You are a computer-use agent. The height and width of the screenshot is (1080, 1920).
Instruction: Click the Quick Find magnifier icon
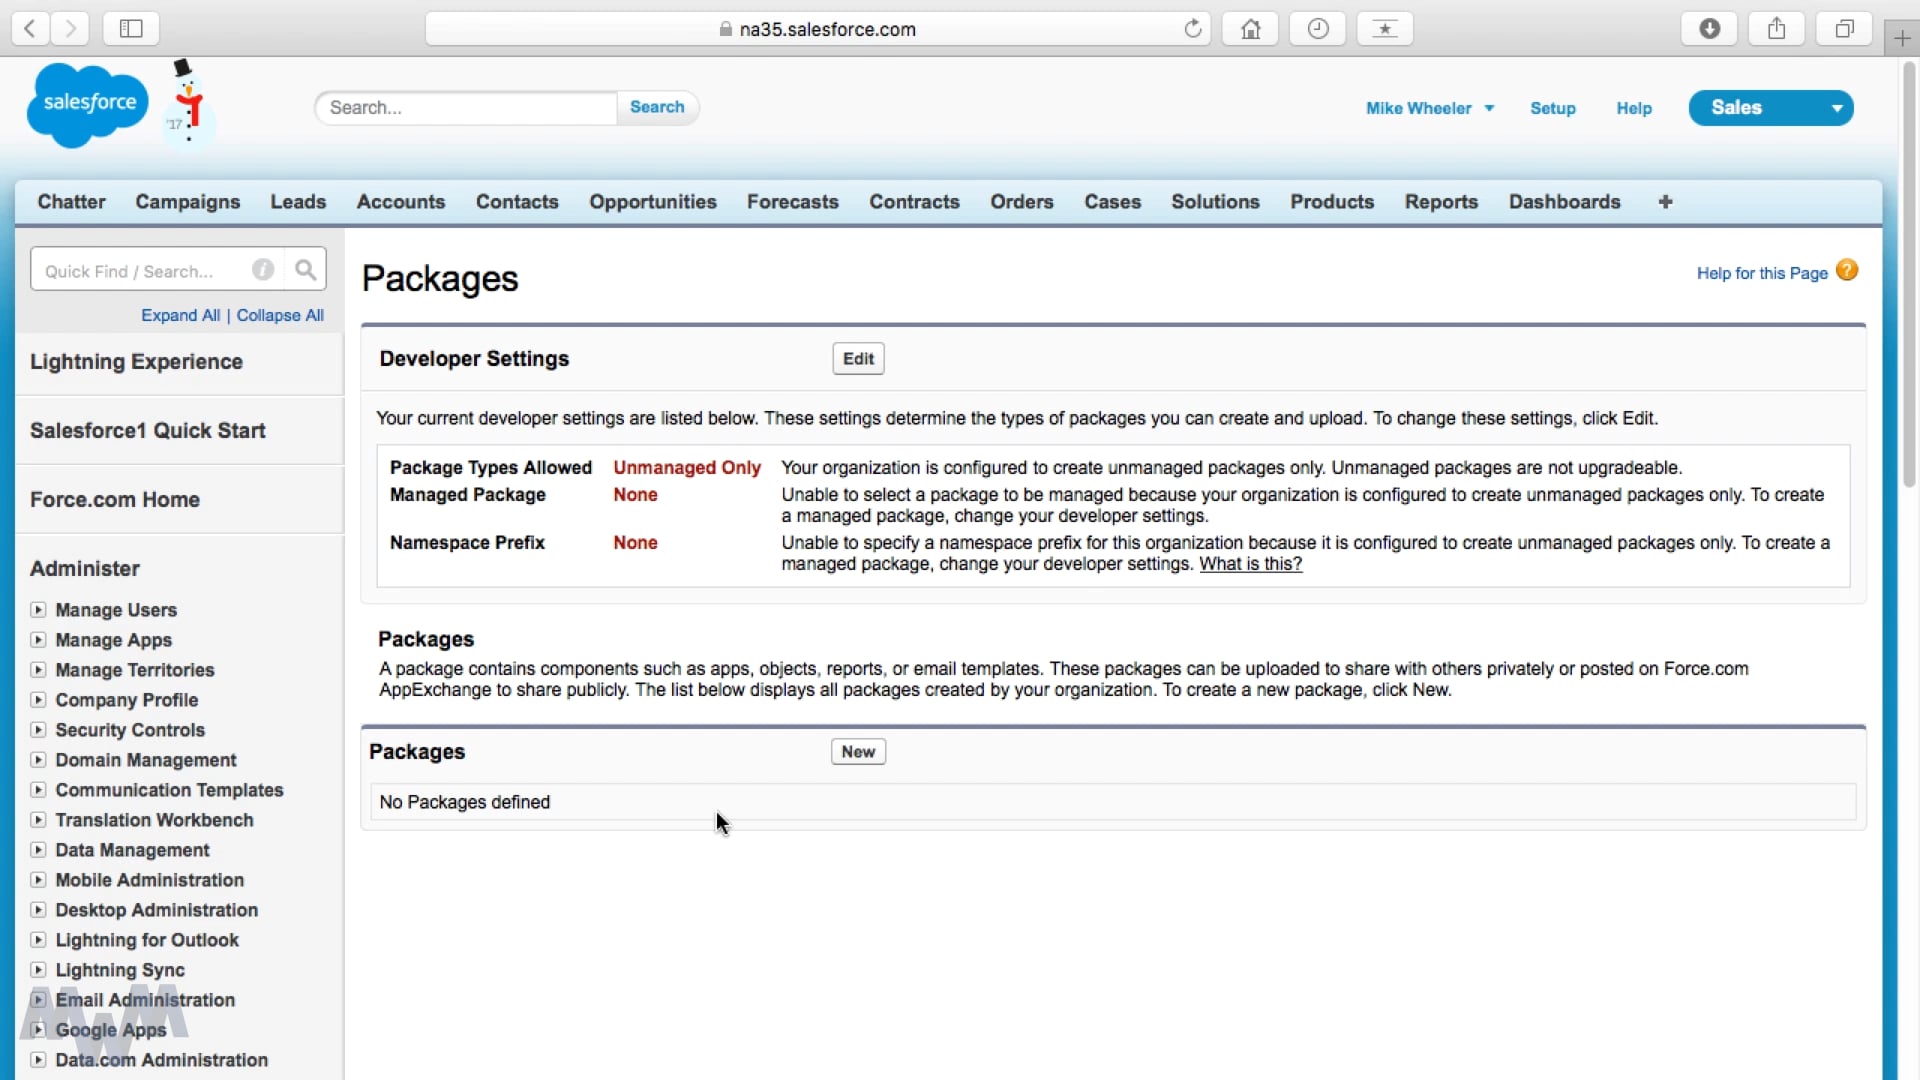305,270
